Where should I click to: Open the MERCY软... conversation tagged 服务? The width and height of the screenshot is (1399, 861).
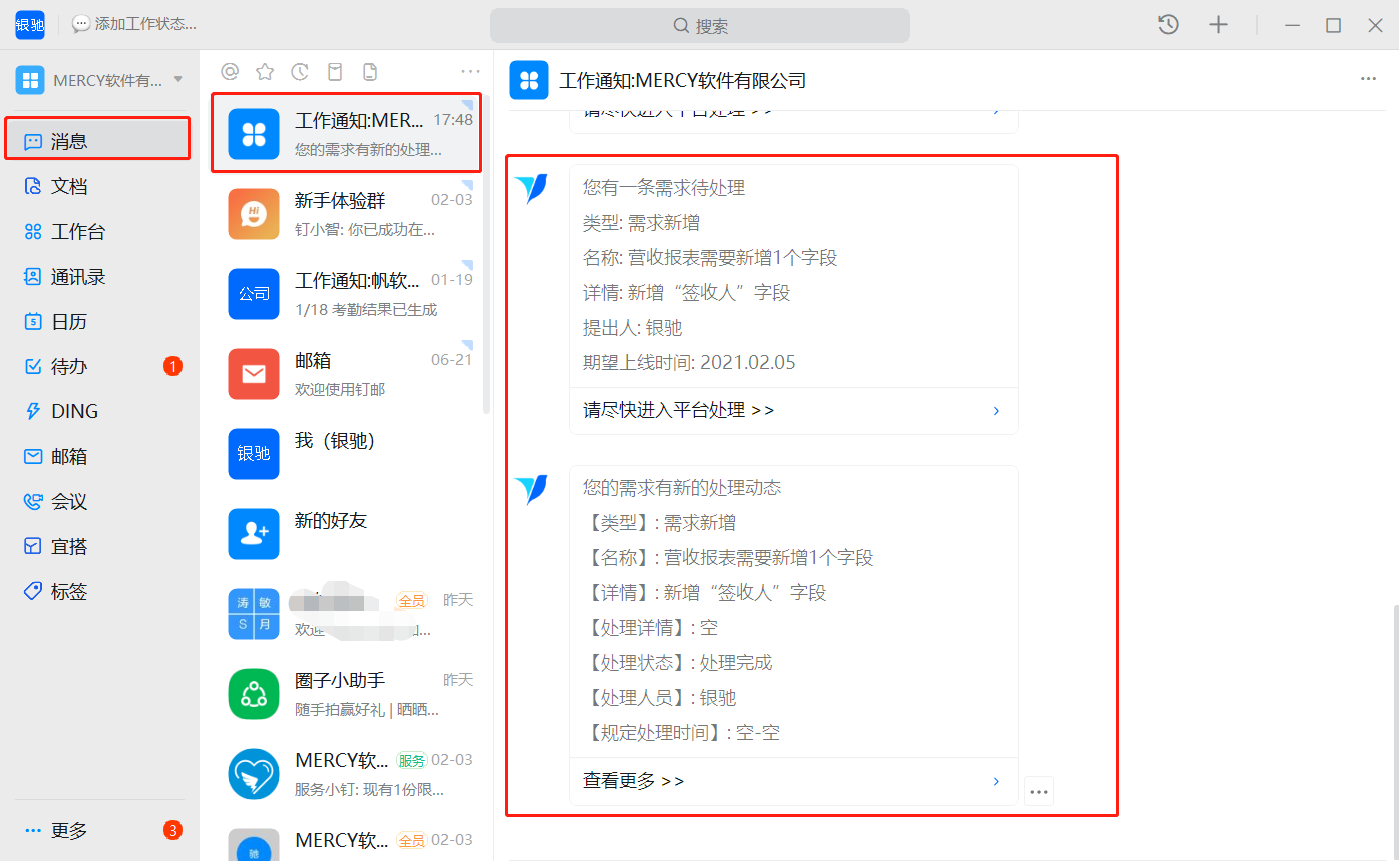coord(347,774)
